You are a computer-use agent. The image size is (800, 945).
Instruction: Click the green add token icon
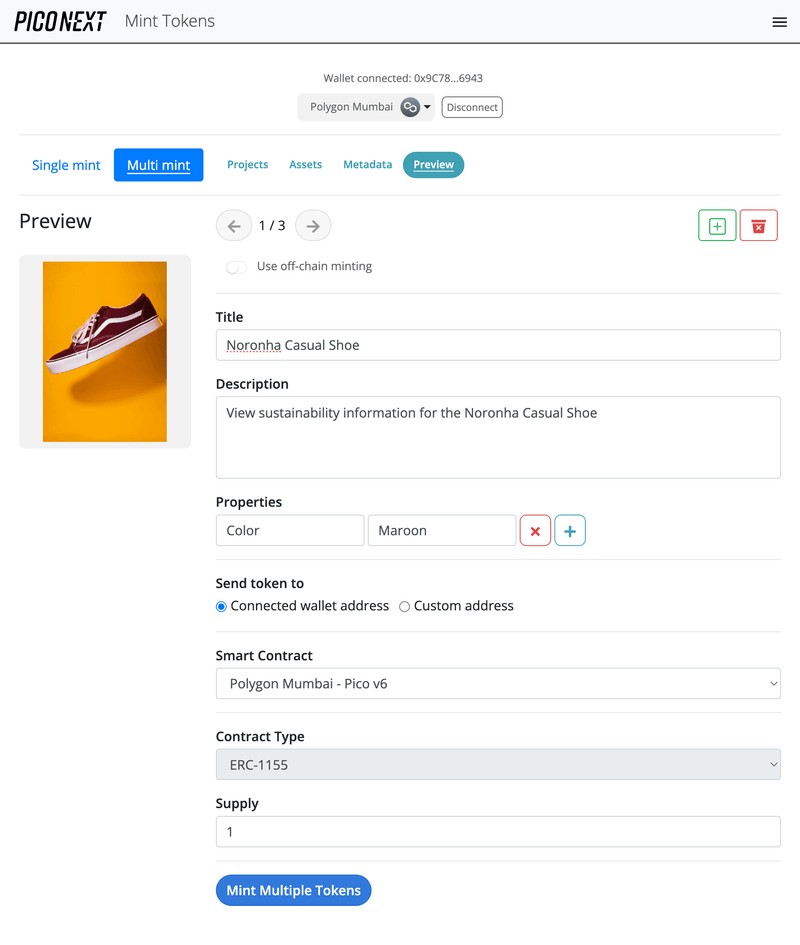(717, 226)
